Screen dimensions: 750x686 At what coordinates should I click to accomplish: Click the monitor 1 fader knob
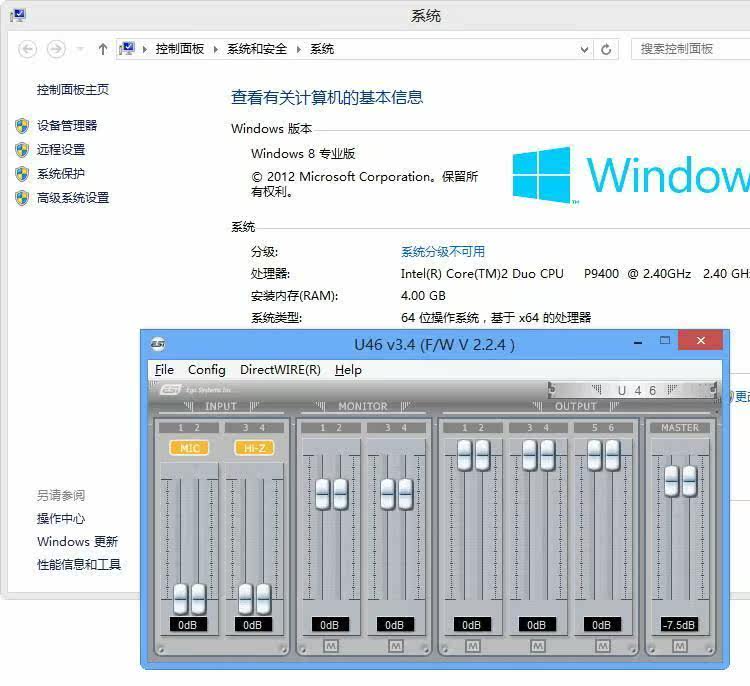[323, 494]
